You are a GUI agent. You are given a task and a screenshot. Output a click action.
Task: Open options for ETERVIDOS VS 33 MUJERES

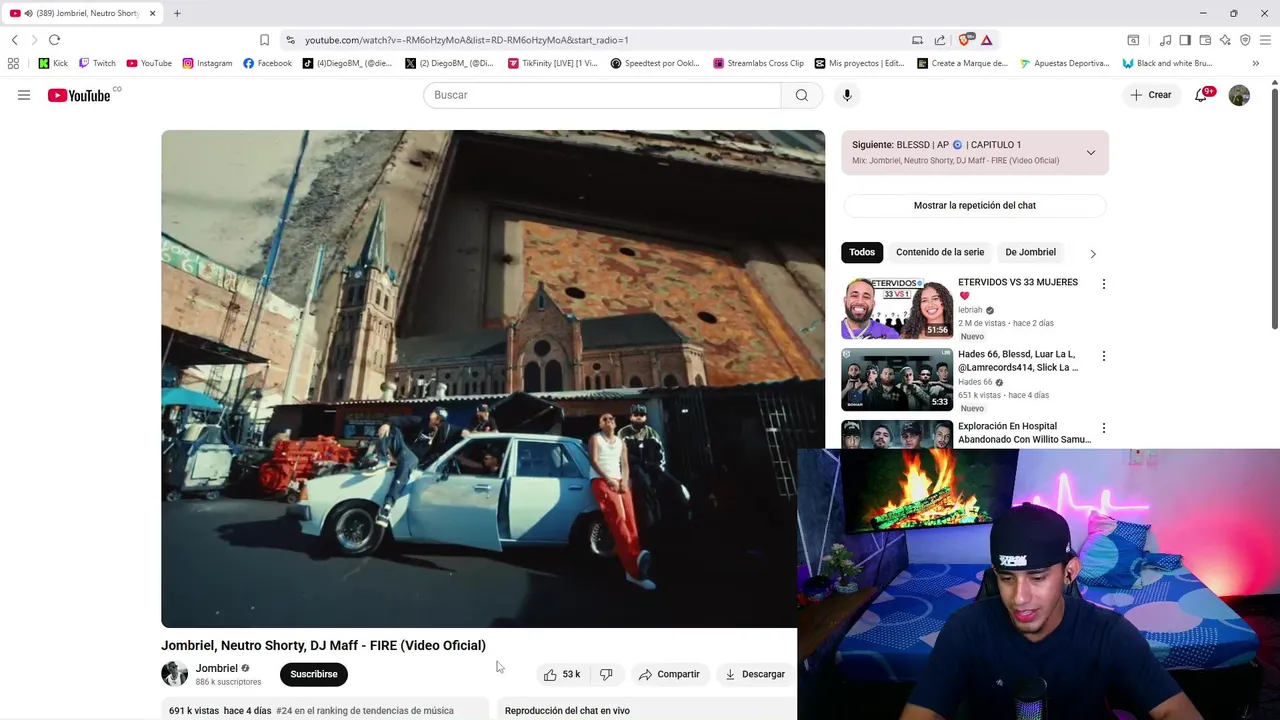(x=1104, y=284)
